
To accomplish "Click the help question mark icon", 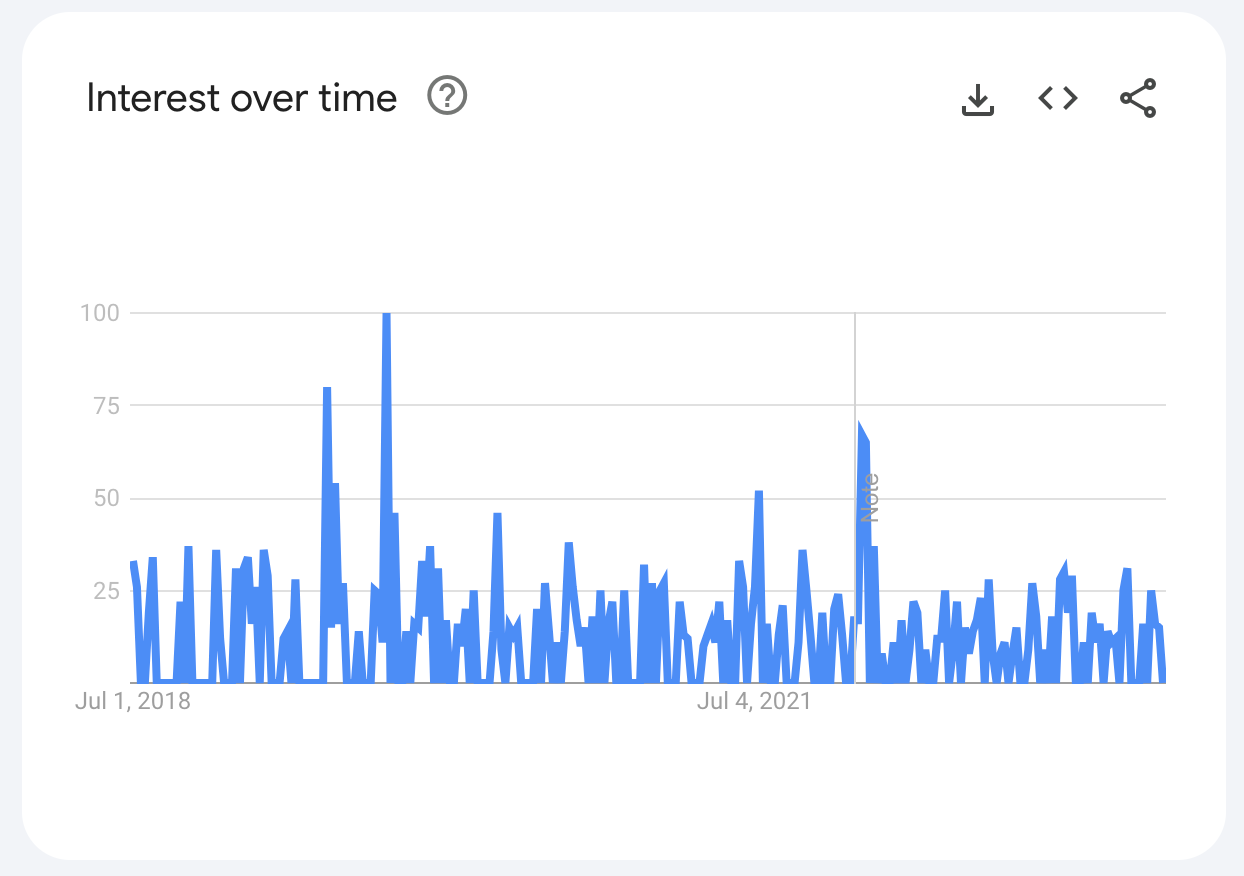I will point(447,97).
